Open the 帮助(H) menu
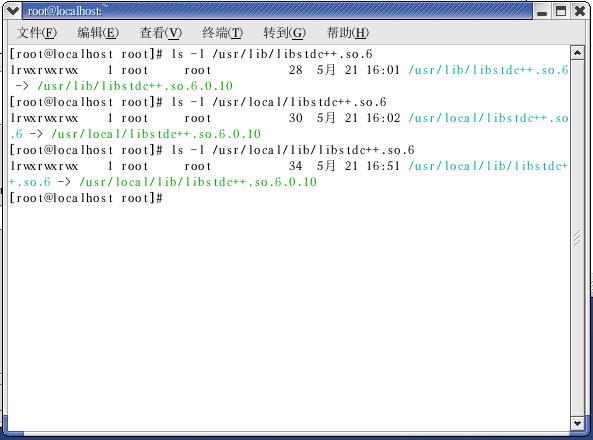593x440 pixels. [x=348, y=33]
